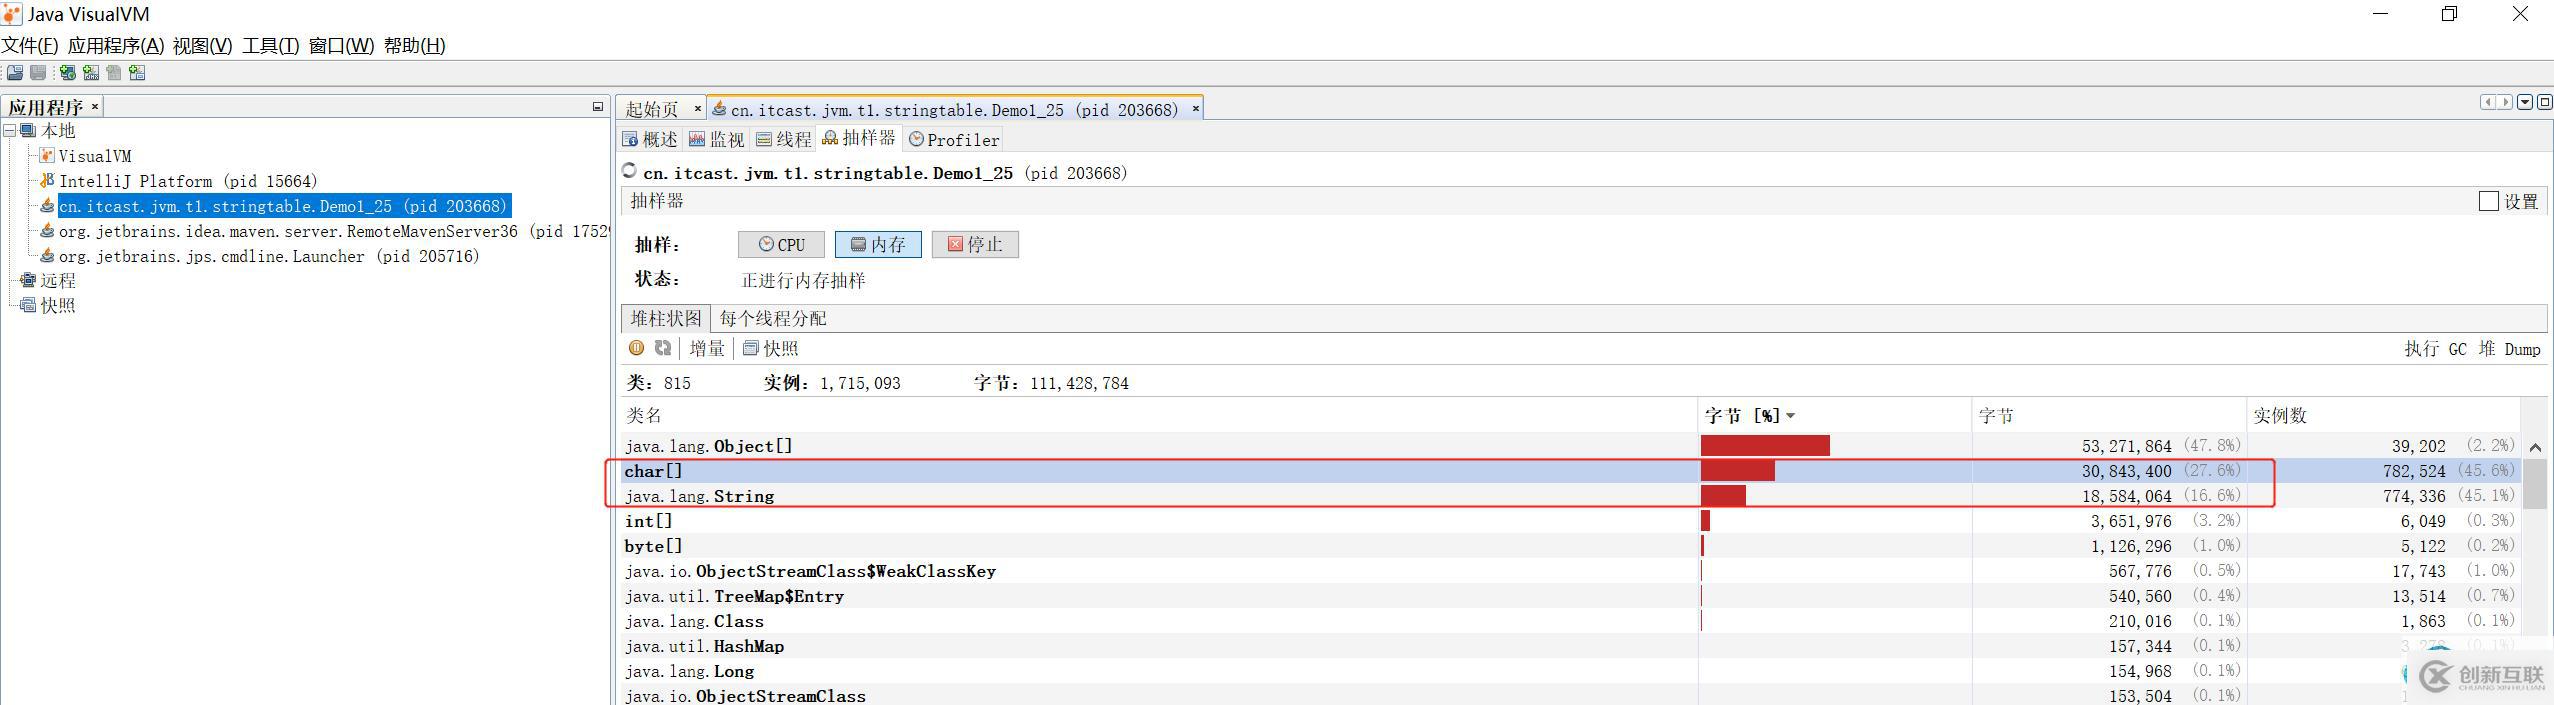2554x705 pixels.
Task: Click the Load snapshot toolbar icon
Action: click(x=15, y=72)
